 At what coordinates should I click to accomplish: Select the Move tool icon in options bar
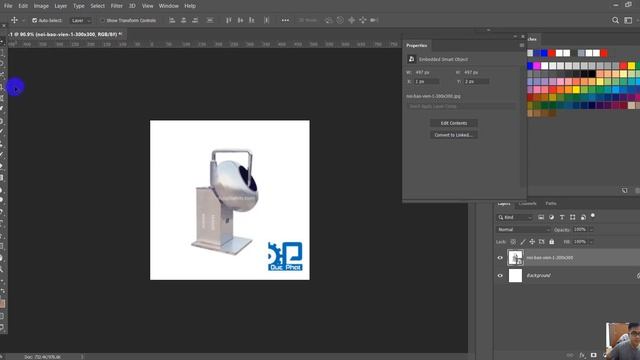14,20
